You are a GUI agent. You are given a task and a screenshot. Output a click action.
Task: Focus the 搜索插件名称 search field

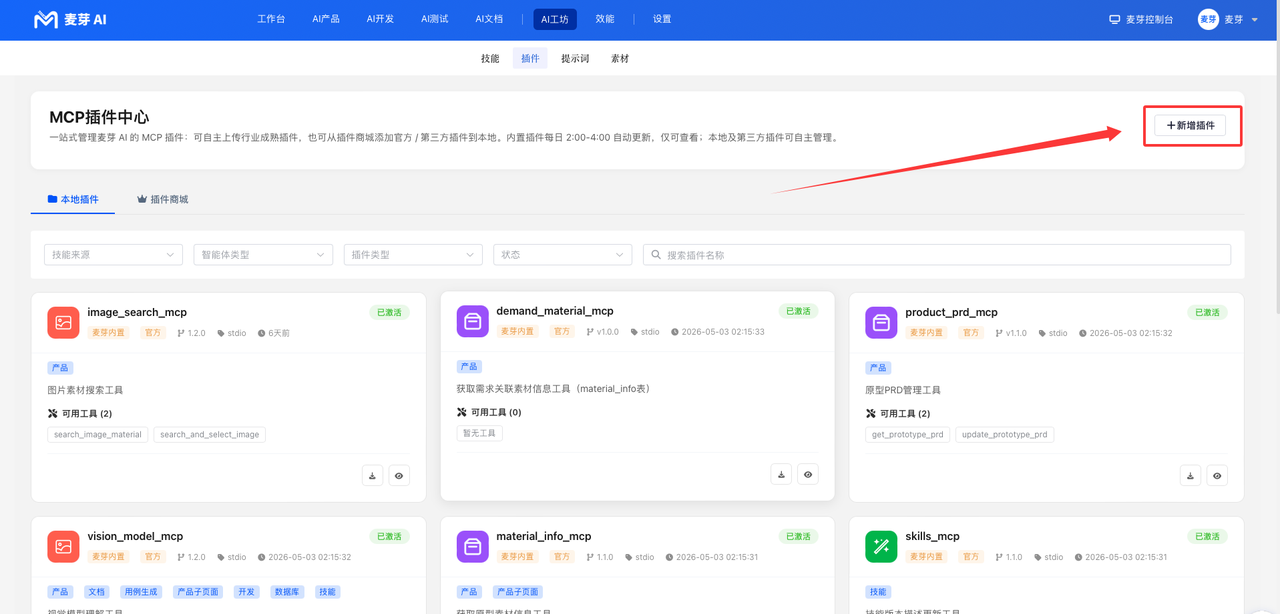point(937,255)
